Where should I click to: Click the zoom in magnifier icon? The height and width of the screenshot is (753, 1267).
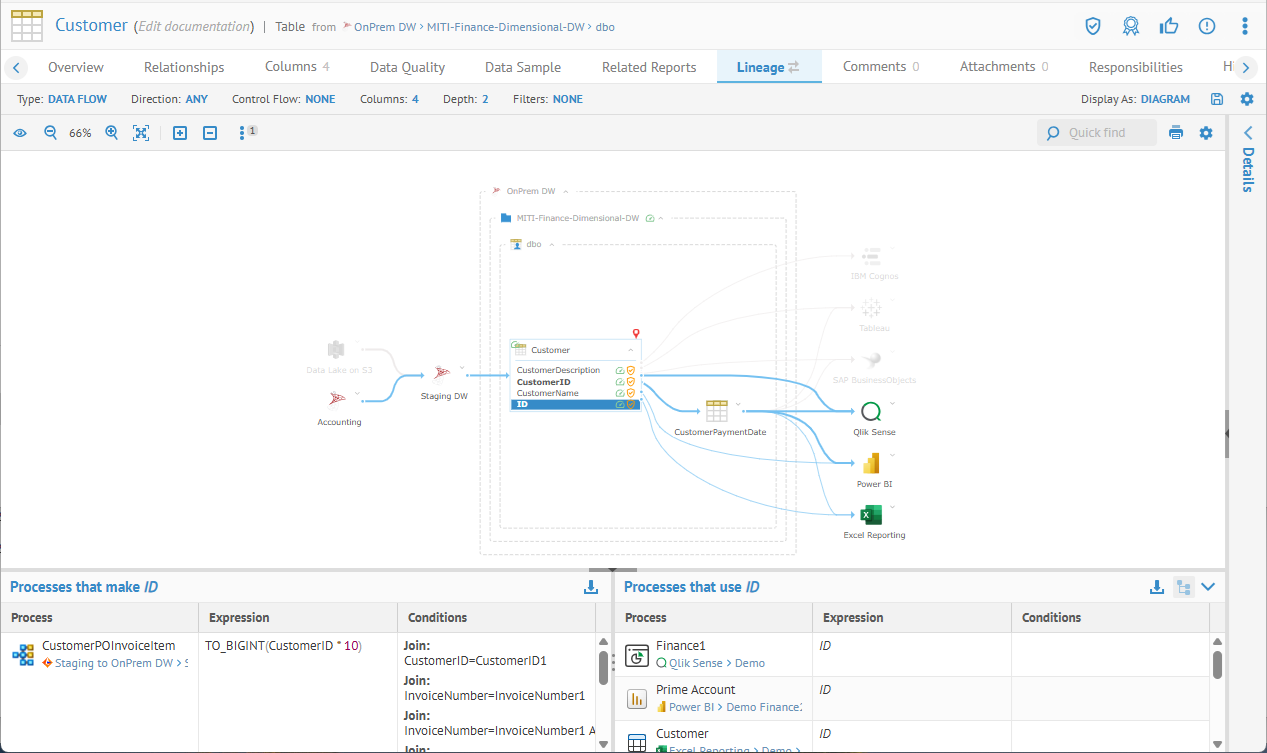112,133
